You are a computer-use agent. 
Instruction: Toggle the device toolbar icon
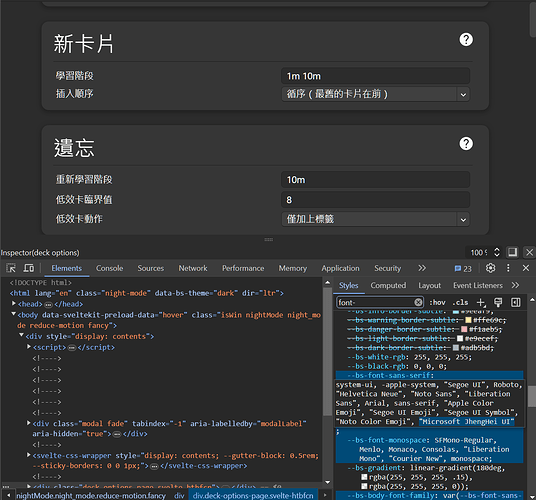29,268
